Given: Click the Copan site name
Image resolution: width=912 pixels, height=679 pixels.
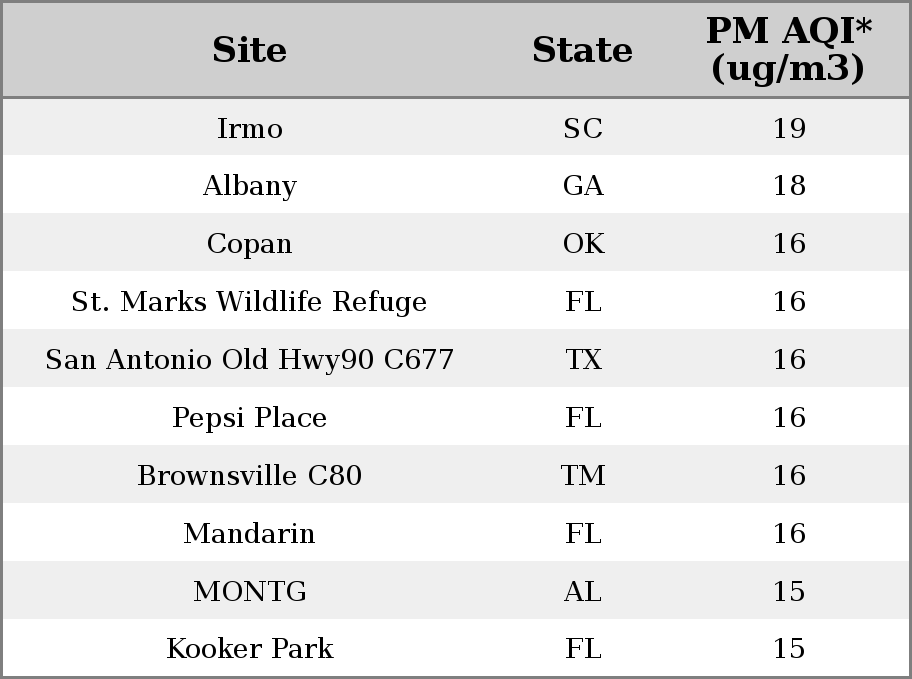Looking at the screenshot, I should click(250, 244).
